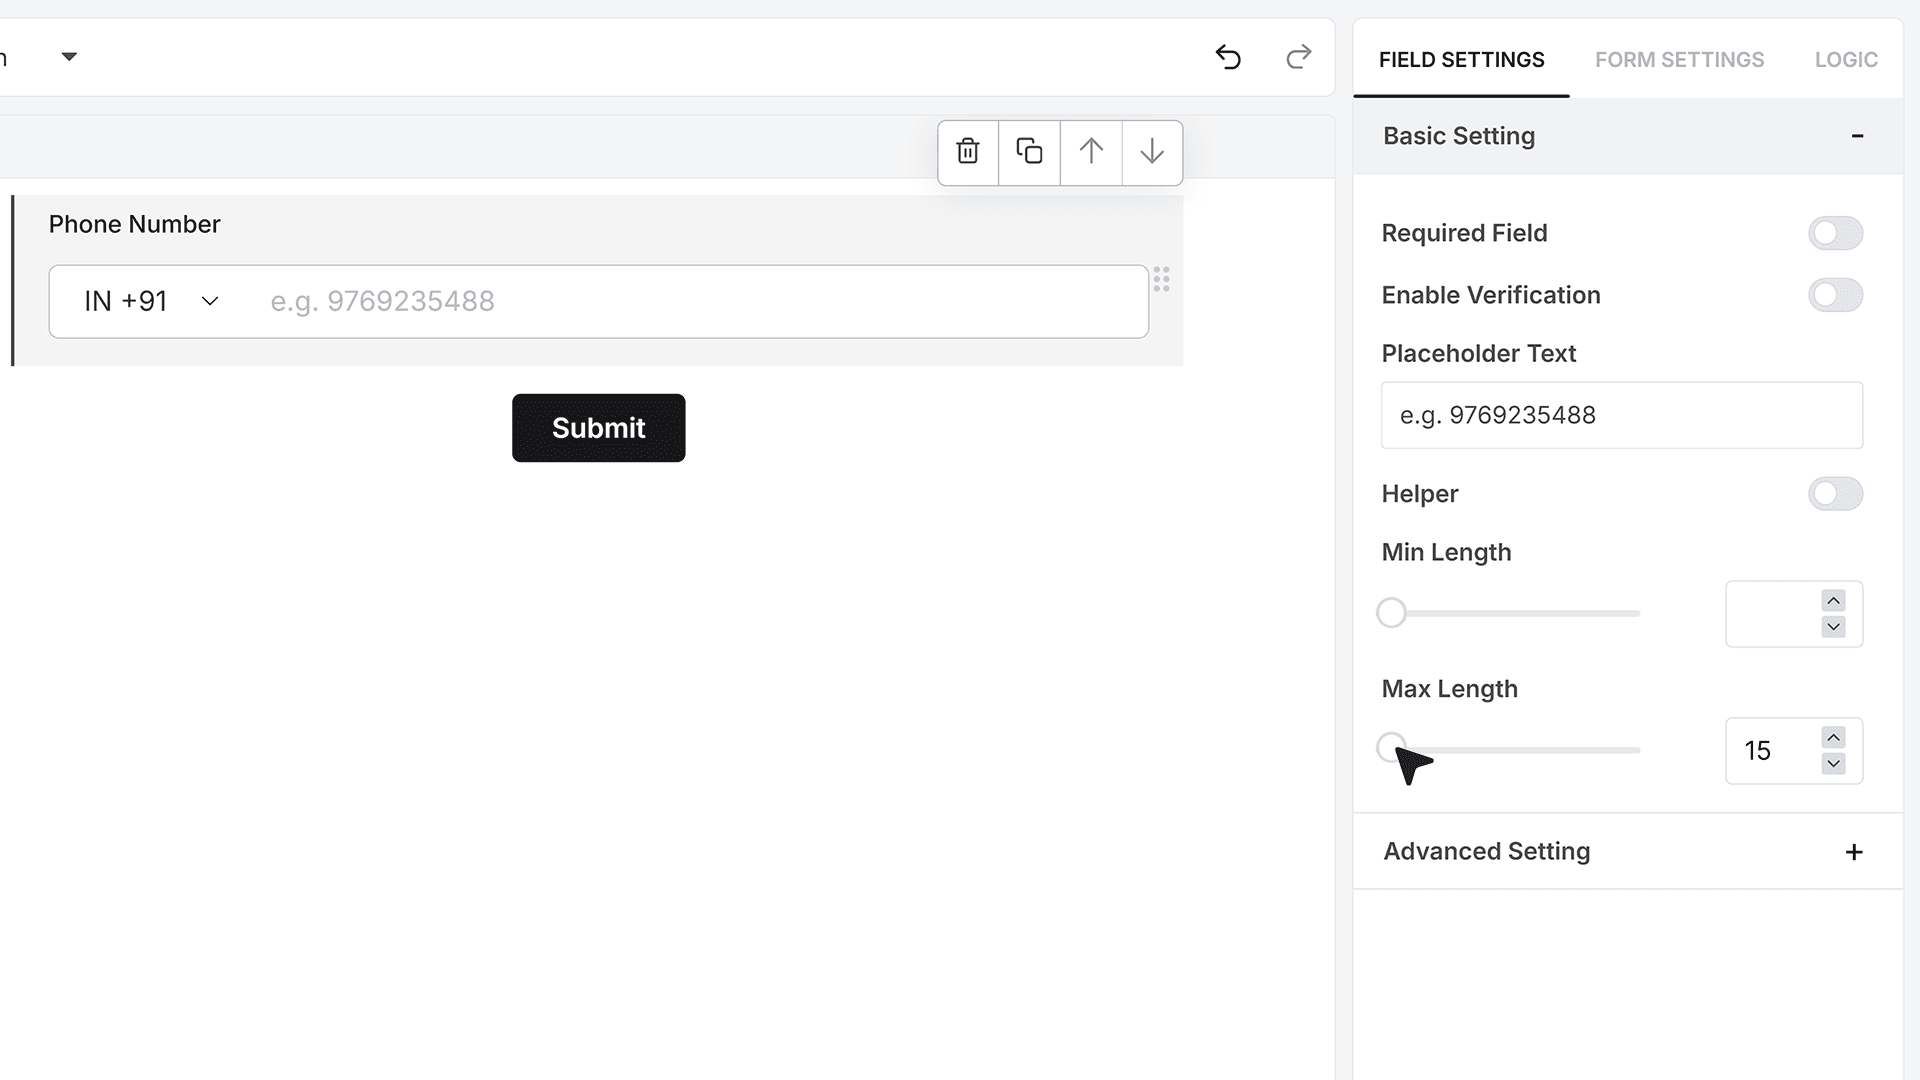Redo the last change
The image size is (1920, 1080).
pyautogui.click(x=1298, y=57)
